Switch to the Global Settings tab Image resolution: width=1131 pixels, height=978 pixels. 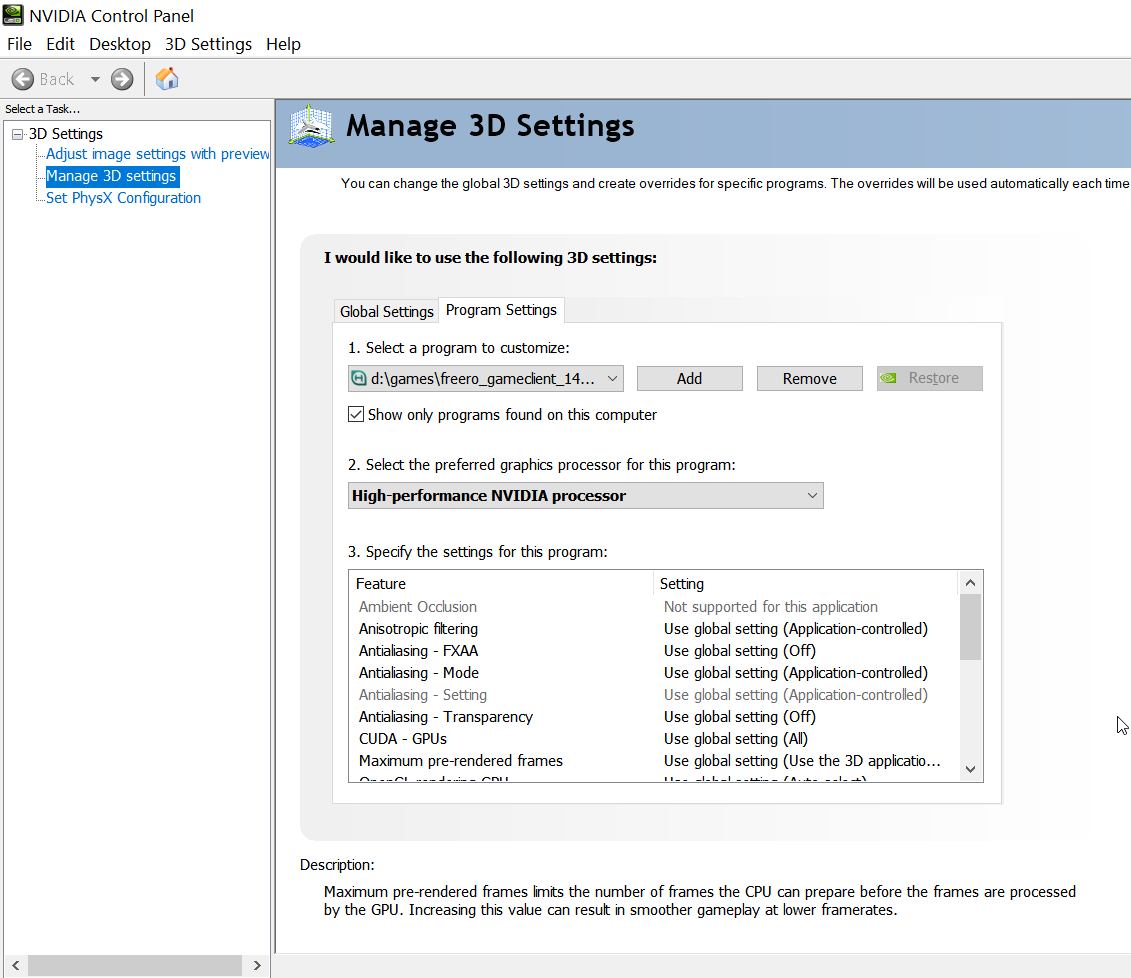387,311
